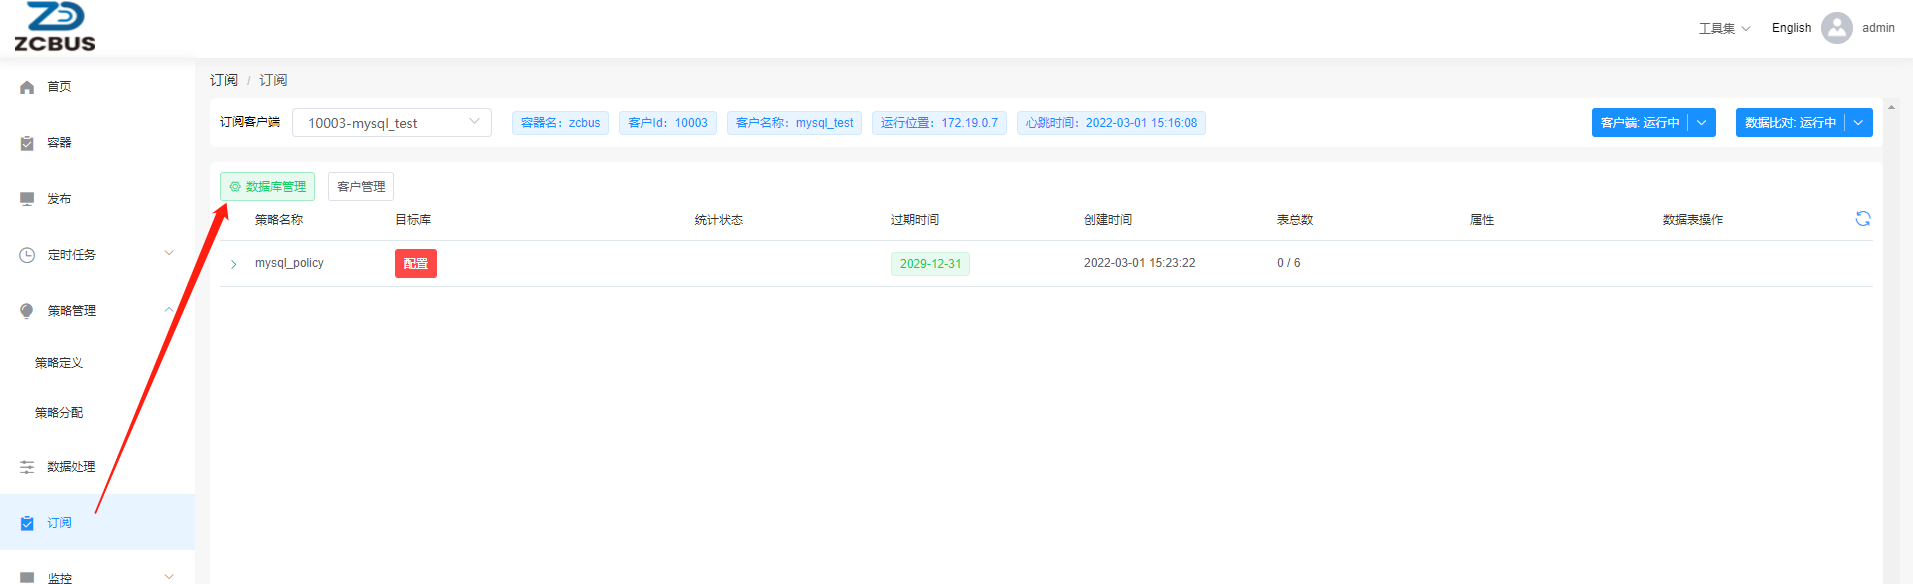Expand the mysql_policy table row
This screenshot has width=1913, height=584.
[233, 264]
